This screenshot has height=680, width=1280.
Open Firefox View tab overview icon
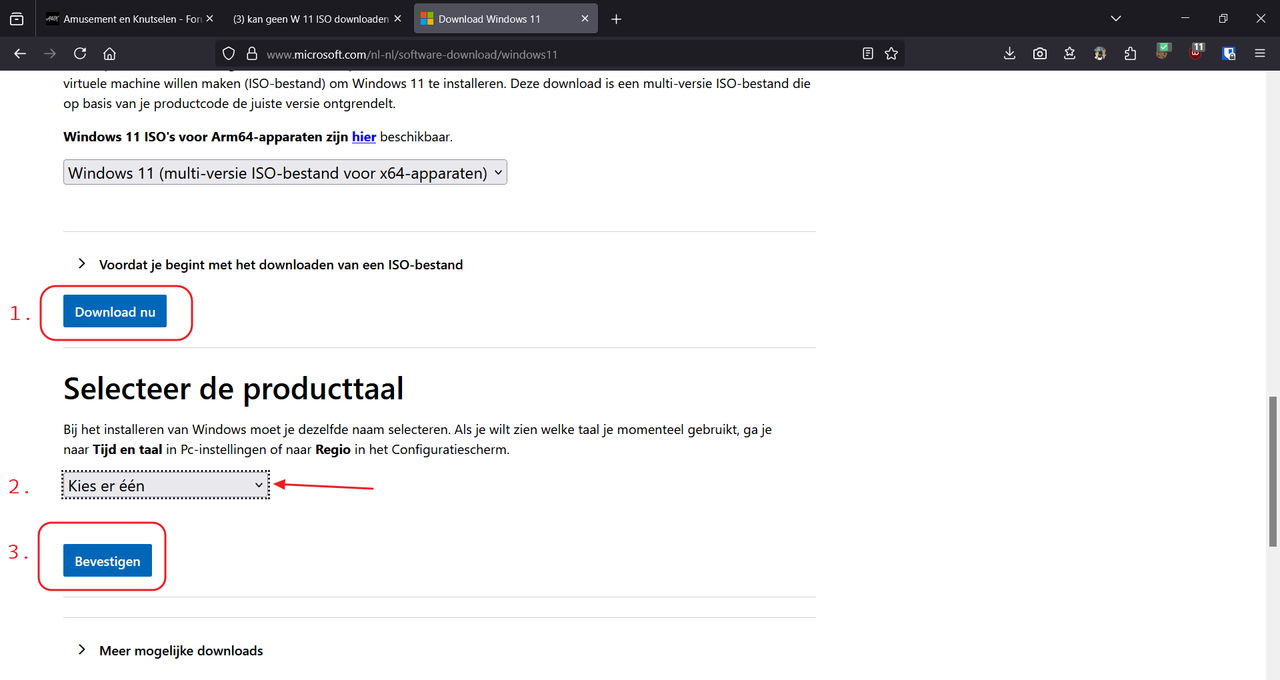[x=17, y=19]
